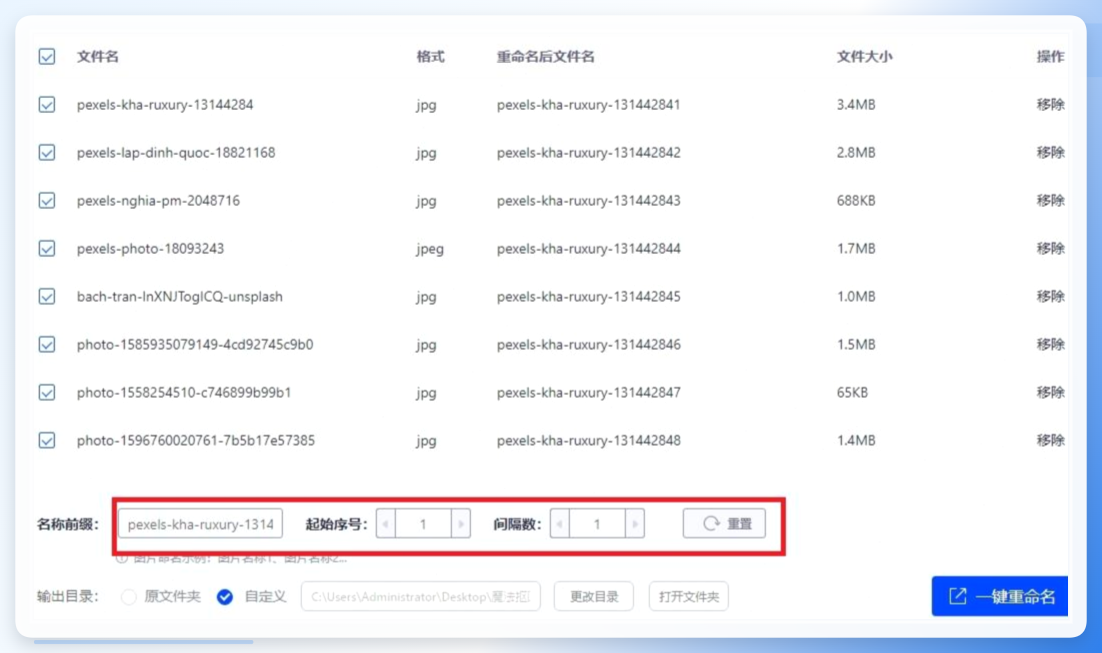Start renaming with 一键重命名 button
The image size is (1102, 653).
(1000, 596)
